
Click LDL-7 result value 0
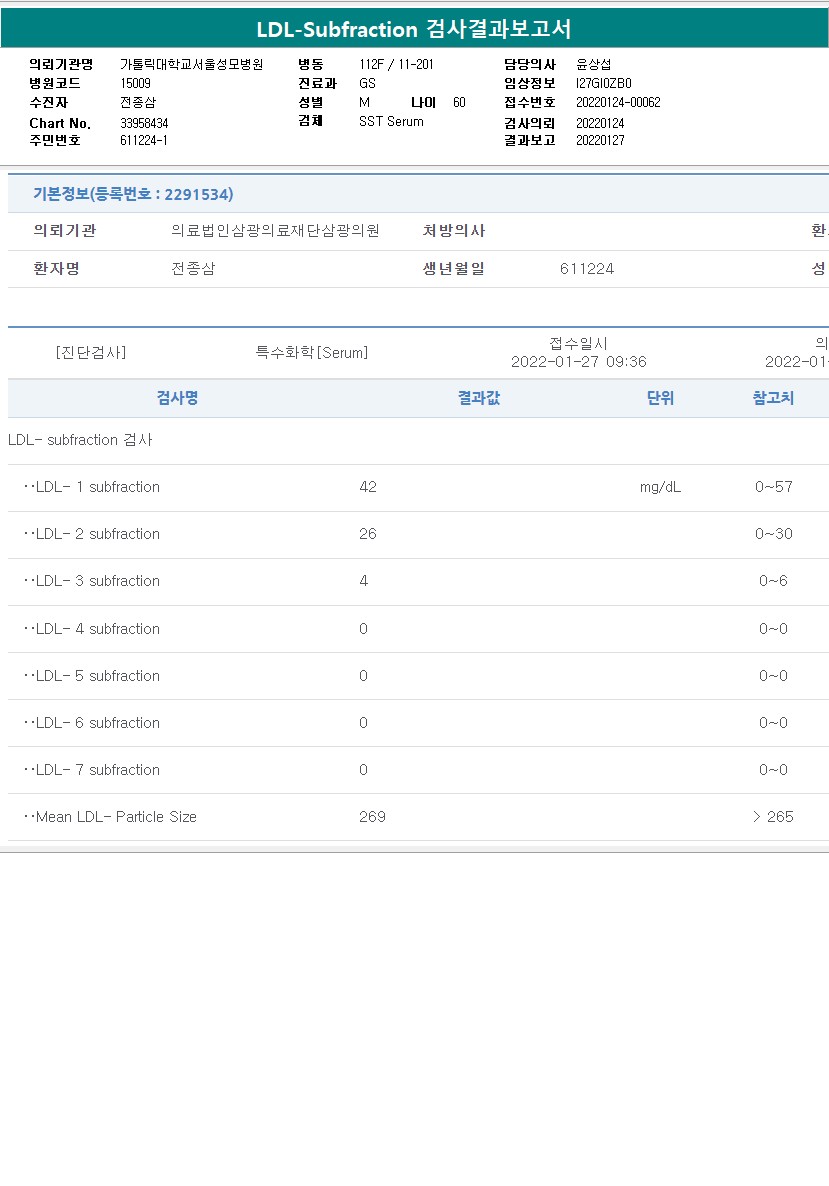[x=364, y=770]
